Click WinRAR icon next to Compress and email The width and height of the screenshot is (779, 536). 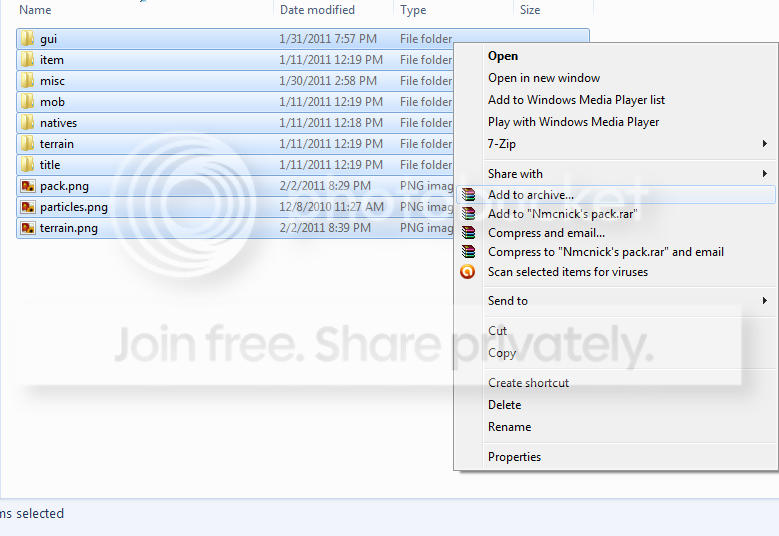click(468, 233)
